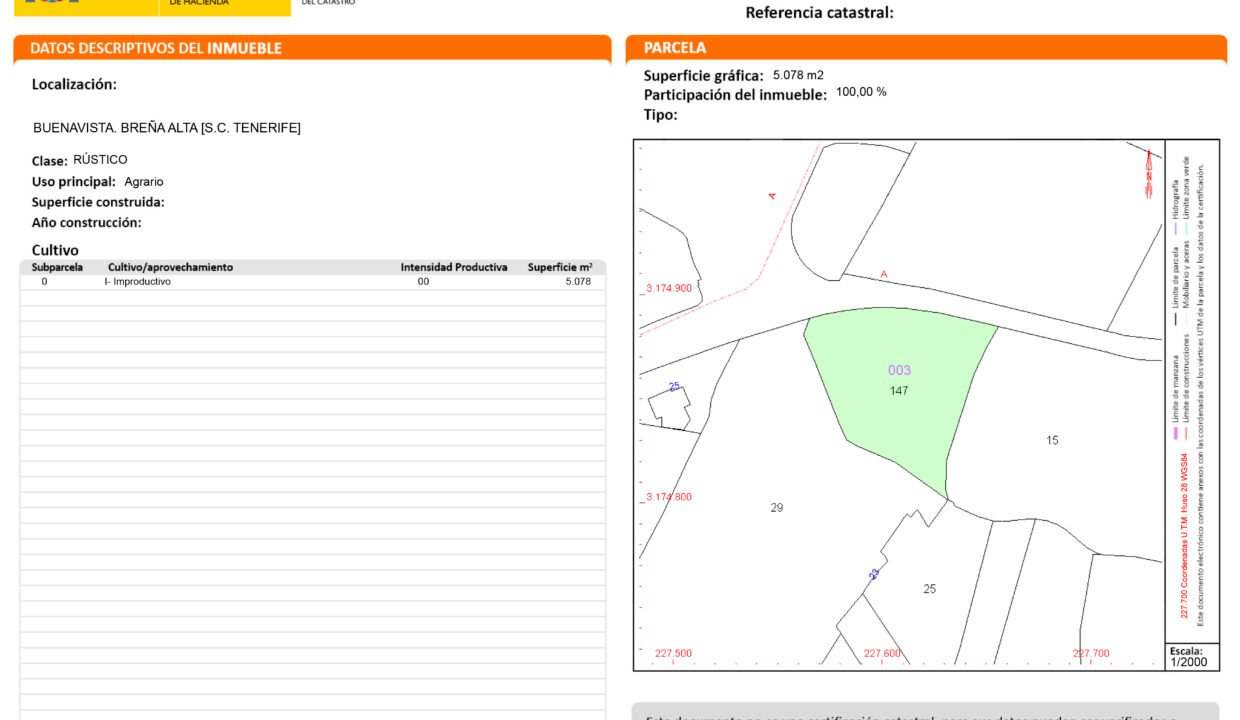This screenshot has width=1240, height=720.
Task: Click the '227.600' coordinate label
Action: 882,654
